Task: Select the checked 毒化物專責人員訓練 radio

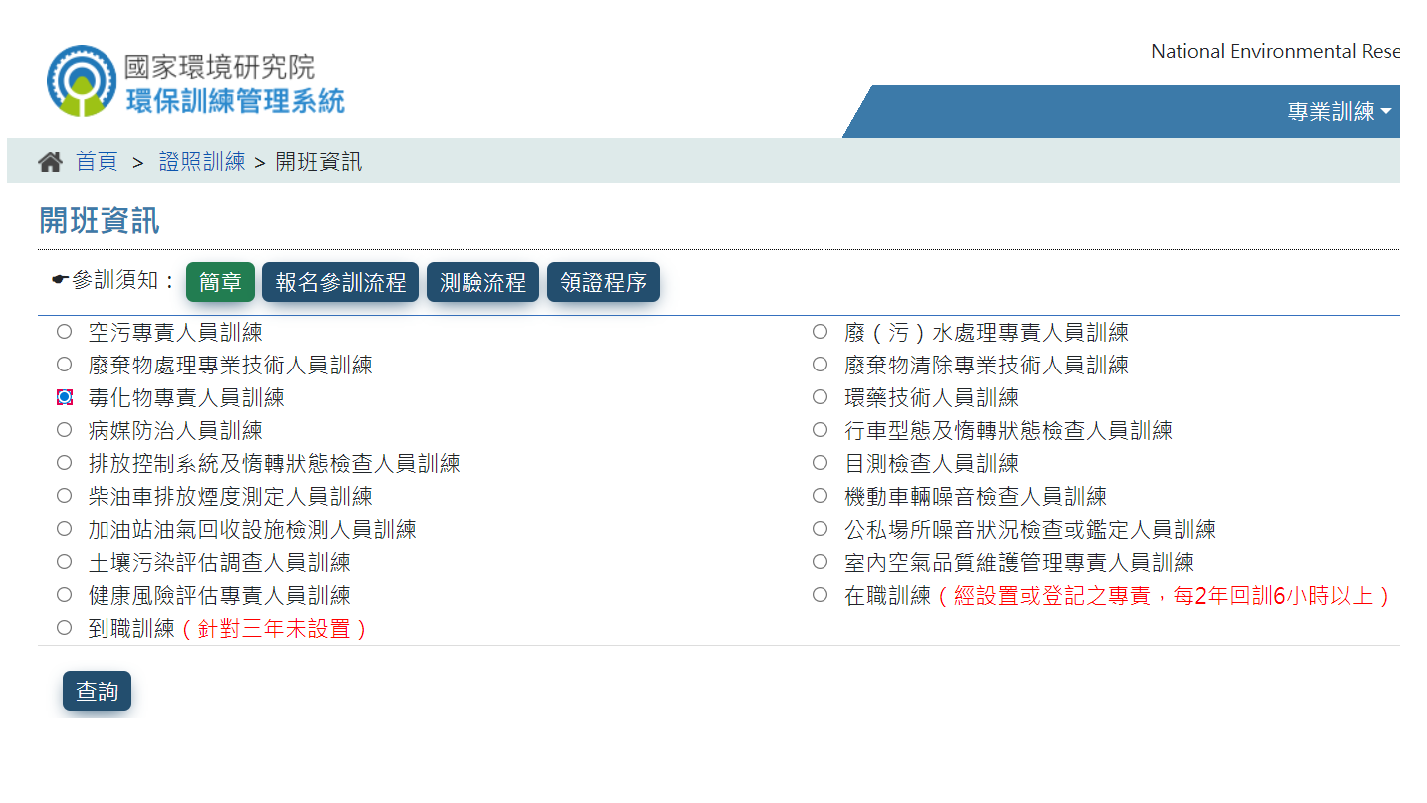Action: tap(65, 397)
